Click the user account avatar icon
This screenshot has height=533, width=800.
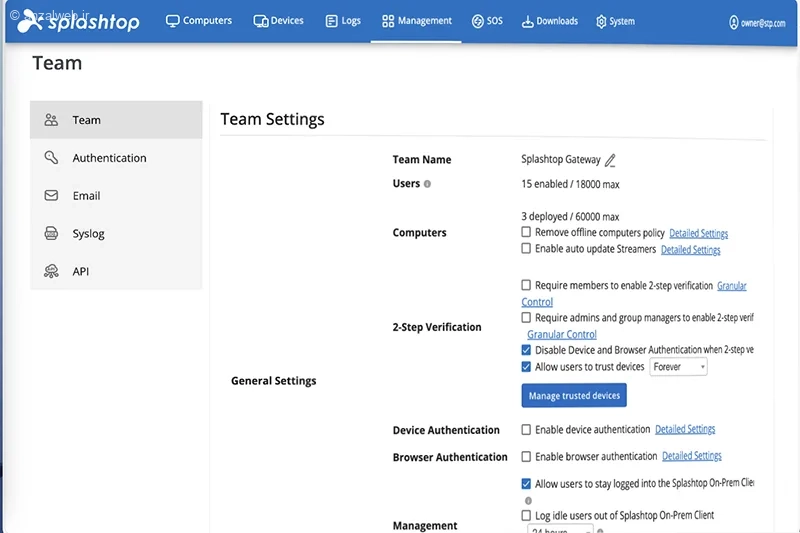(x=733, y=22)
